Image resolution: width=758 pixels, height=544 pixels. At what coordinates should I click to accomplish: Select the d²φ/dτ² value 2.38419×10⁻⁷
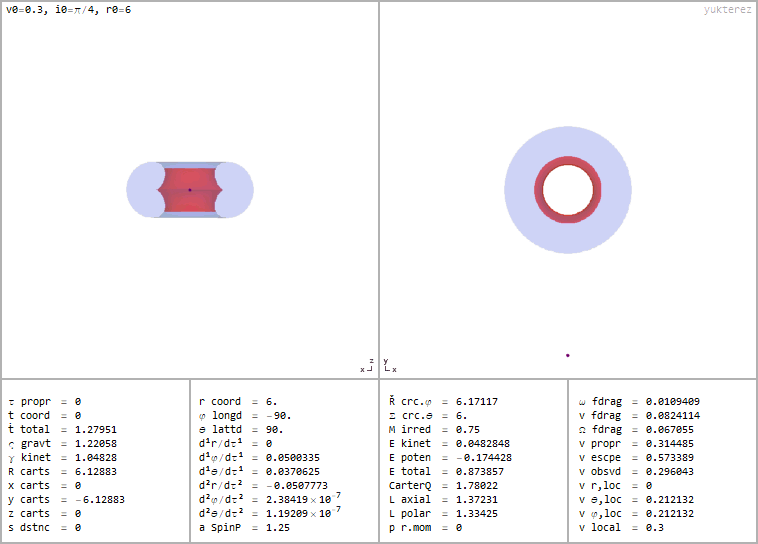tap(303, 499)
